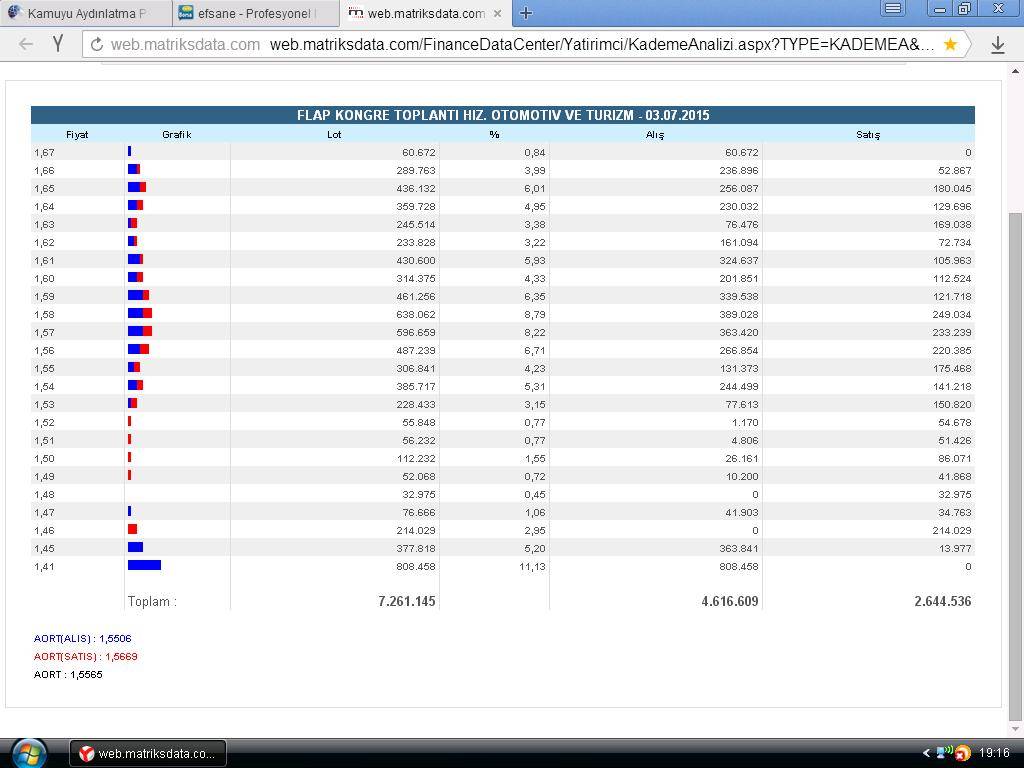
Task: Click the Yandex 'Y' home icon
Action: pos(58,44)
